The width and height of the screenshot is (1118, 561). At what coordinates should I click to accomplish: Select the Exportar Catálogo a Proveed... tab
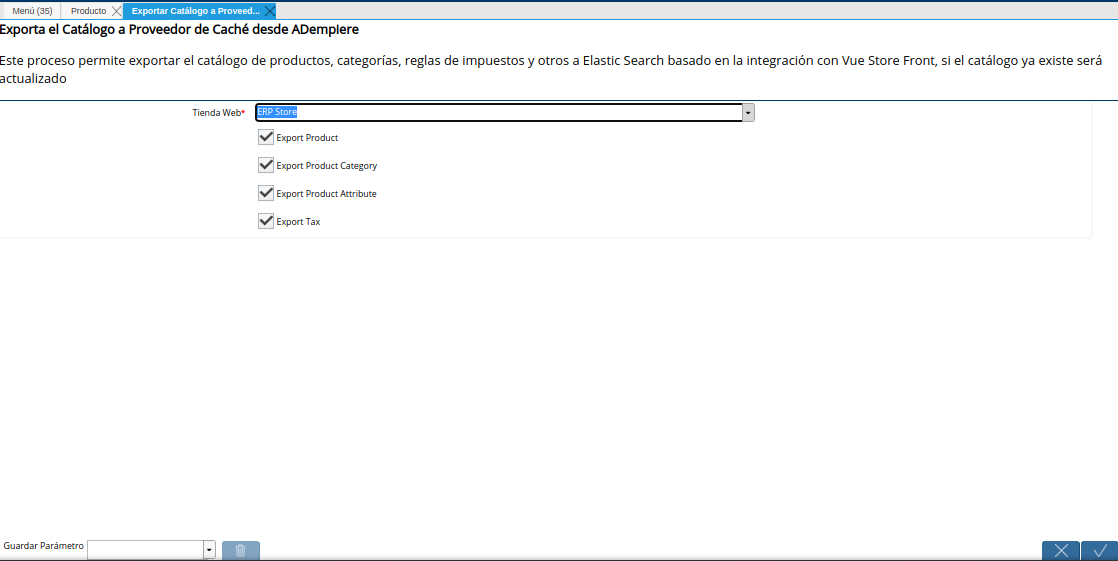pos(195,11)
